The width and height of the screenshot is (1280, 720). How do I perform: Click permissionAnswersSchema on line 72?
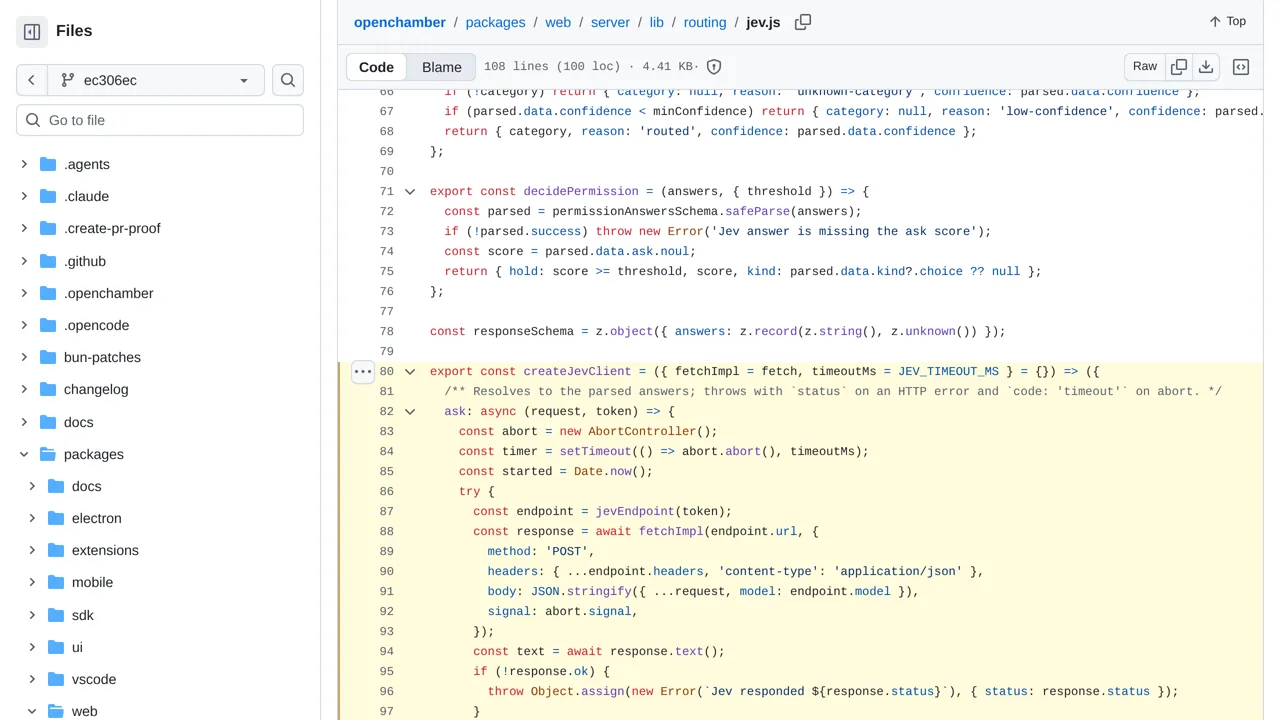(x=635, y=211)
